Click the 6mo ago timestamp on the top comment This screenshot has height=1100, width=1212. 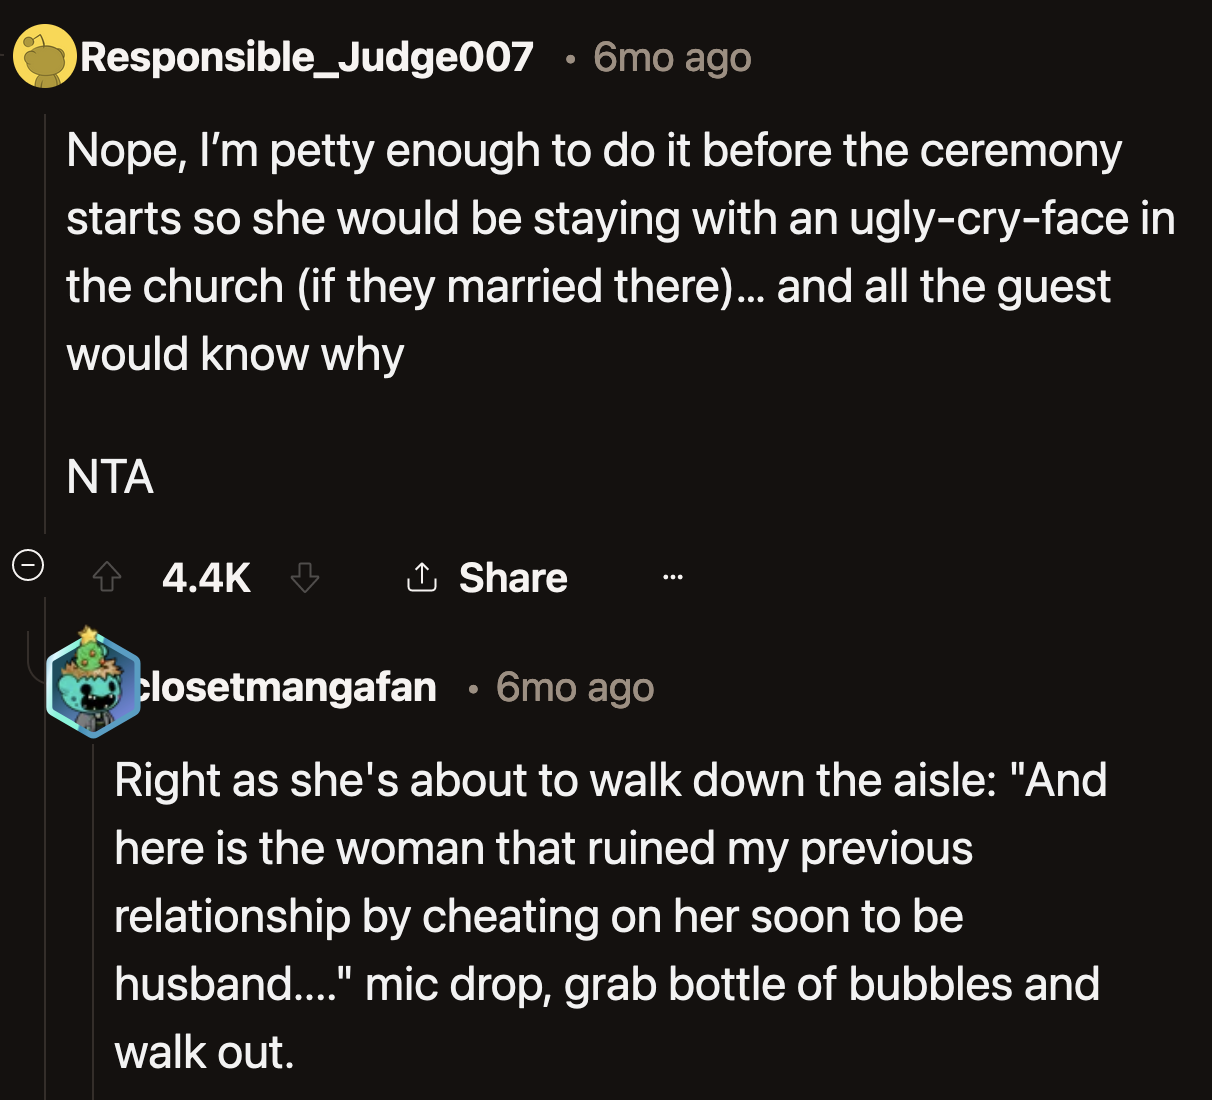671,57
